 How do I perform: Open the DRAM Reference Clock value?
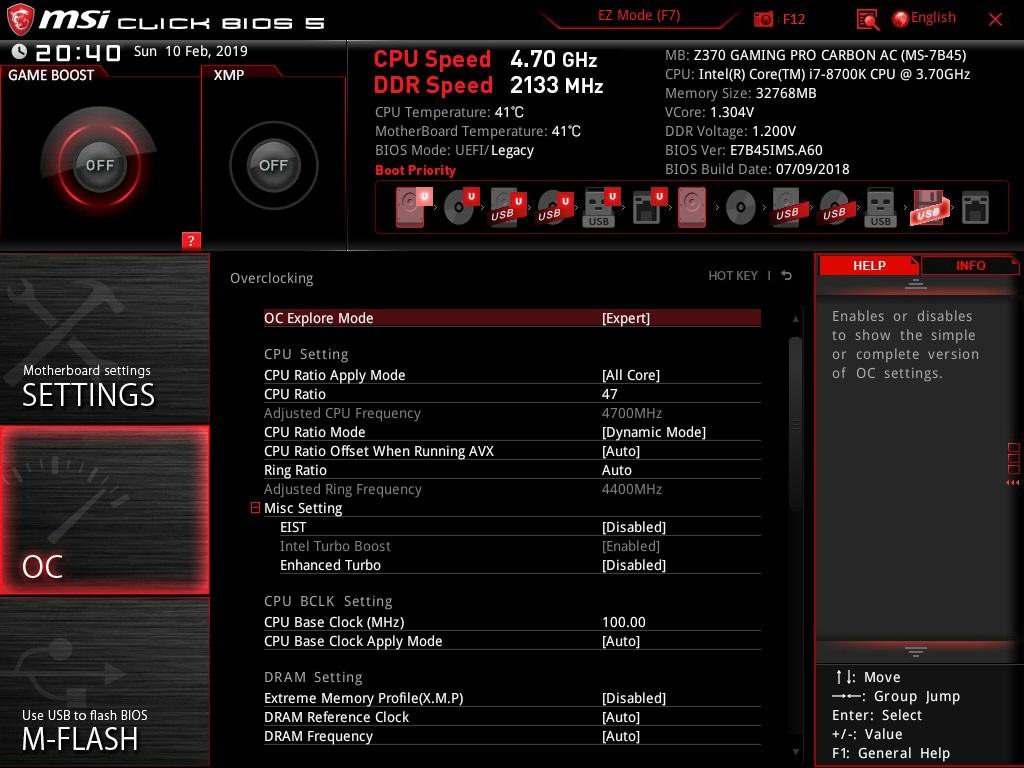(x=621, y=716)
